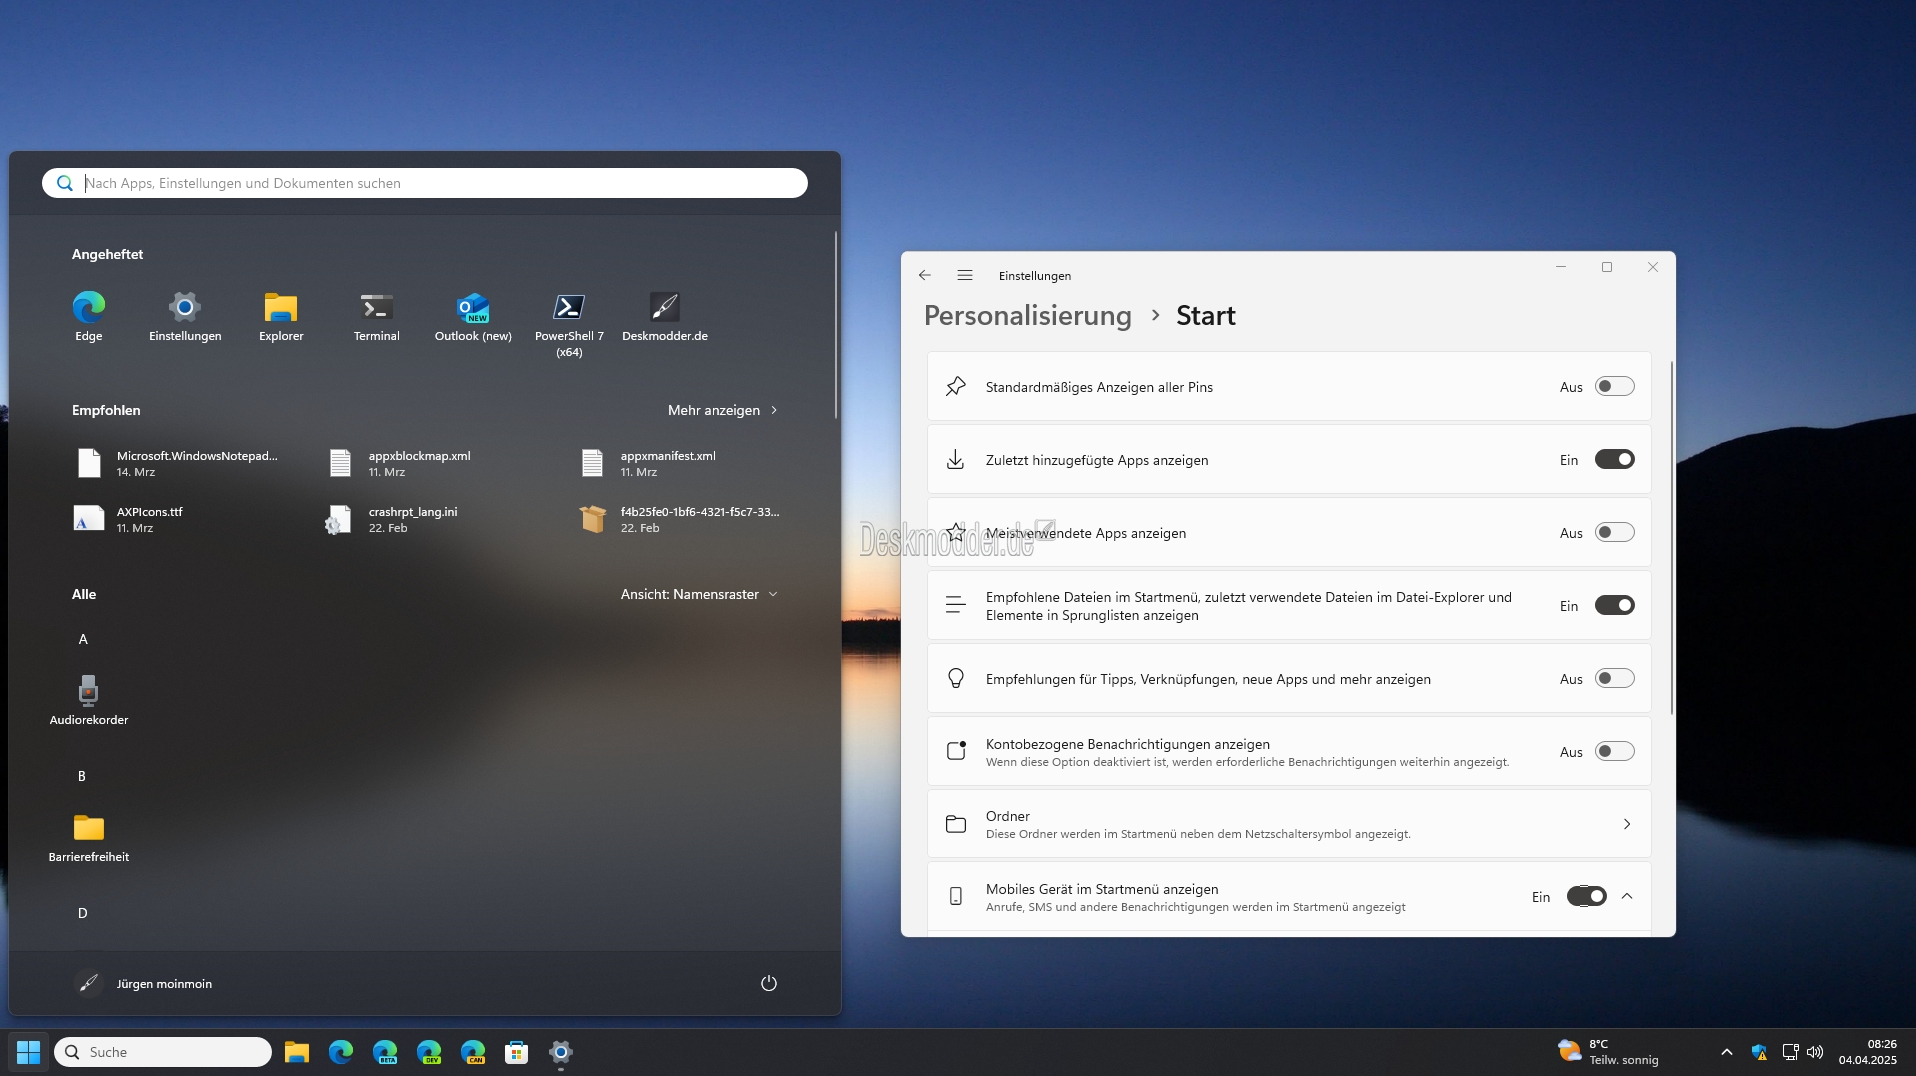This screenshot has height=1076, width=1916.
Task: Click the letter B group header
Action: pyautogui.click(x=82, y=776)
